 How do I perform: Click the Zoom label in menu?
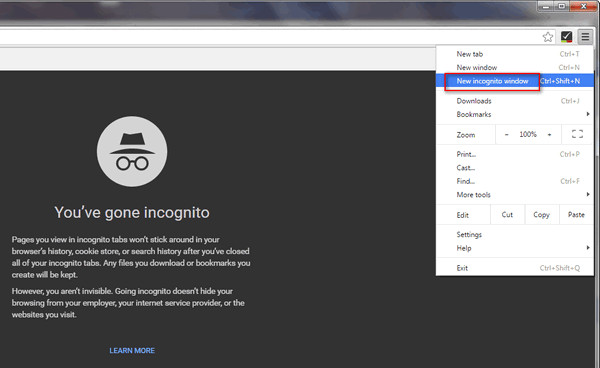point(466,135)
